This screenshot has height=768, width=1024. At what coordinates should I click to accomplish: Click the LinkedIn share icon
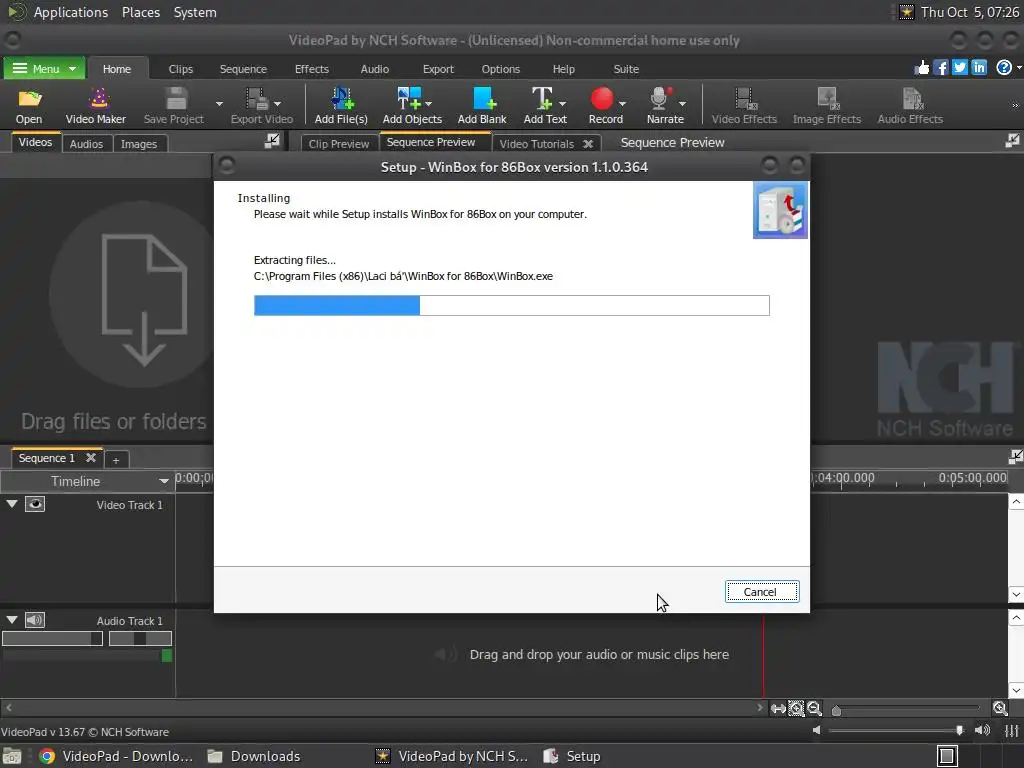tap(979, 67)
